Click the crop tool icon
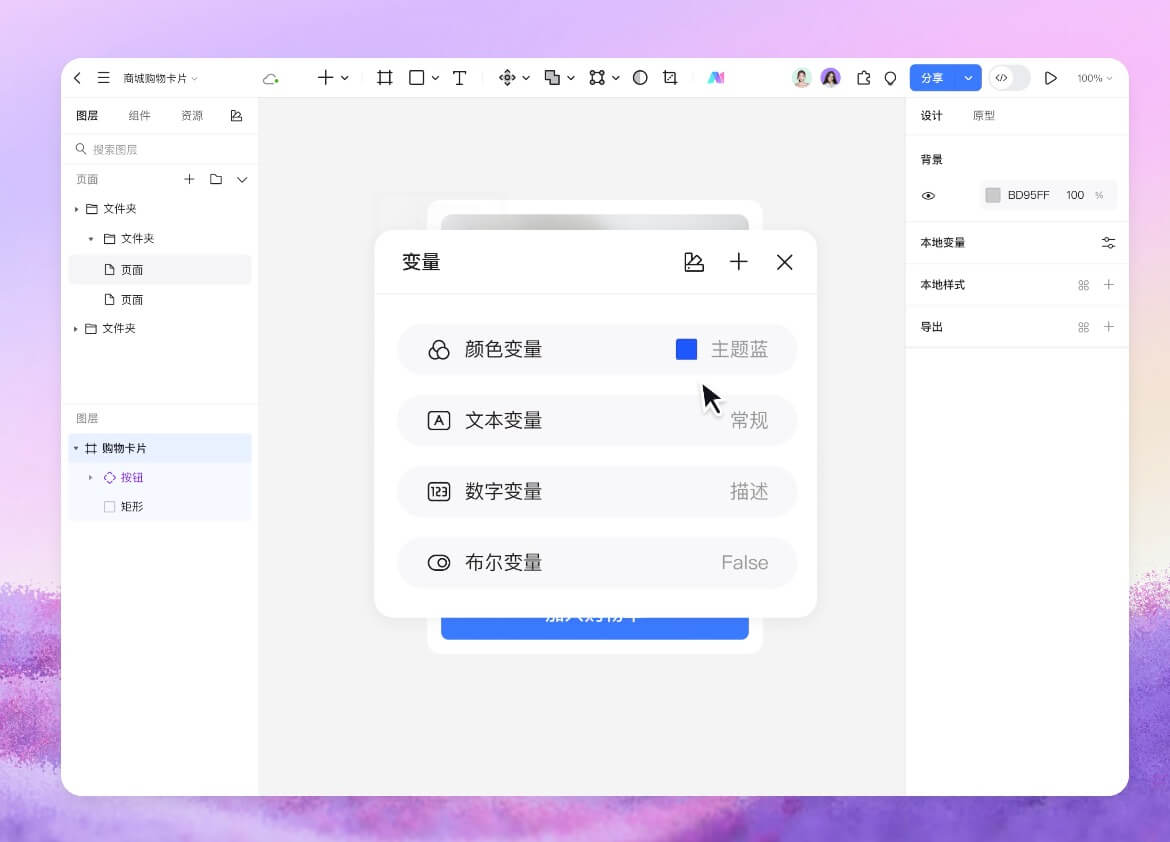The height and width of the screenshot is (842, 1170). (670, 78)
